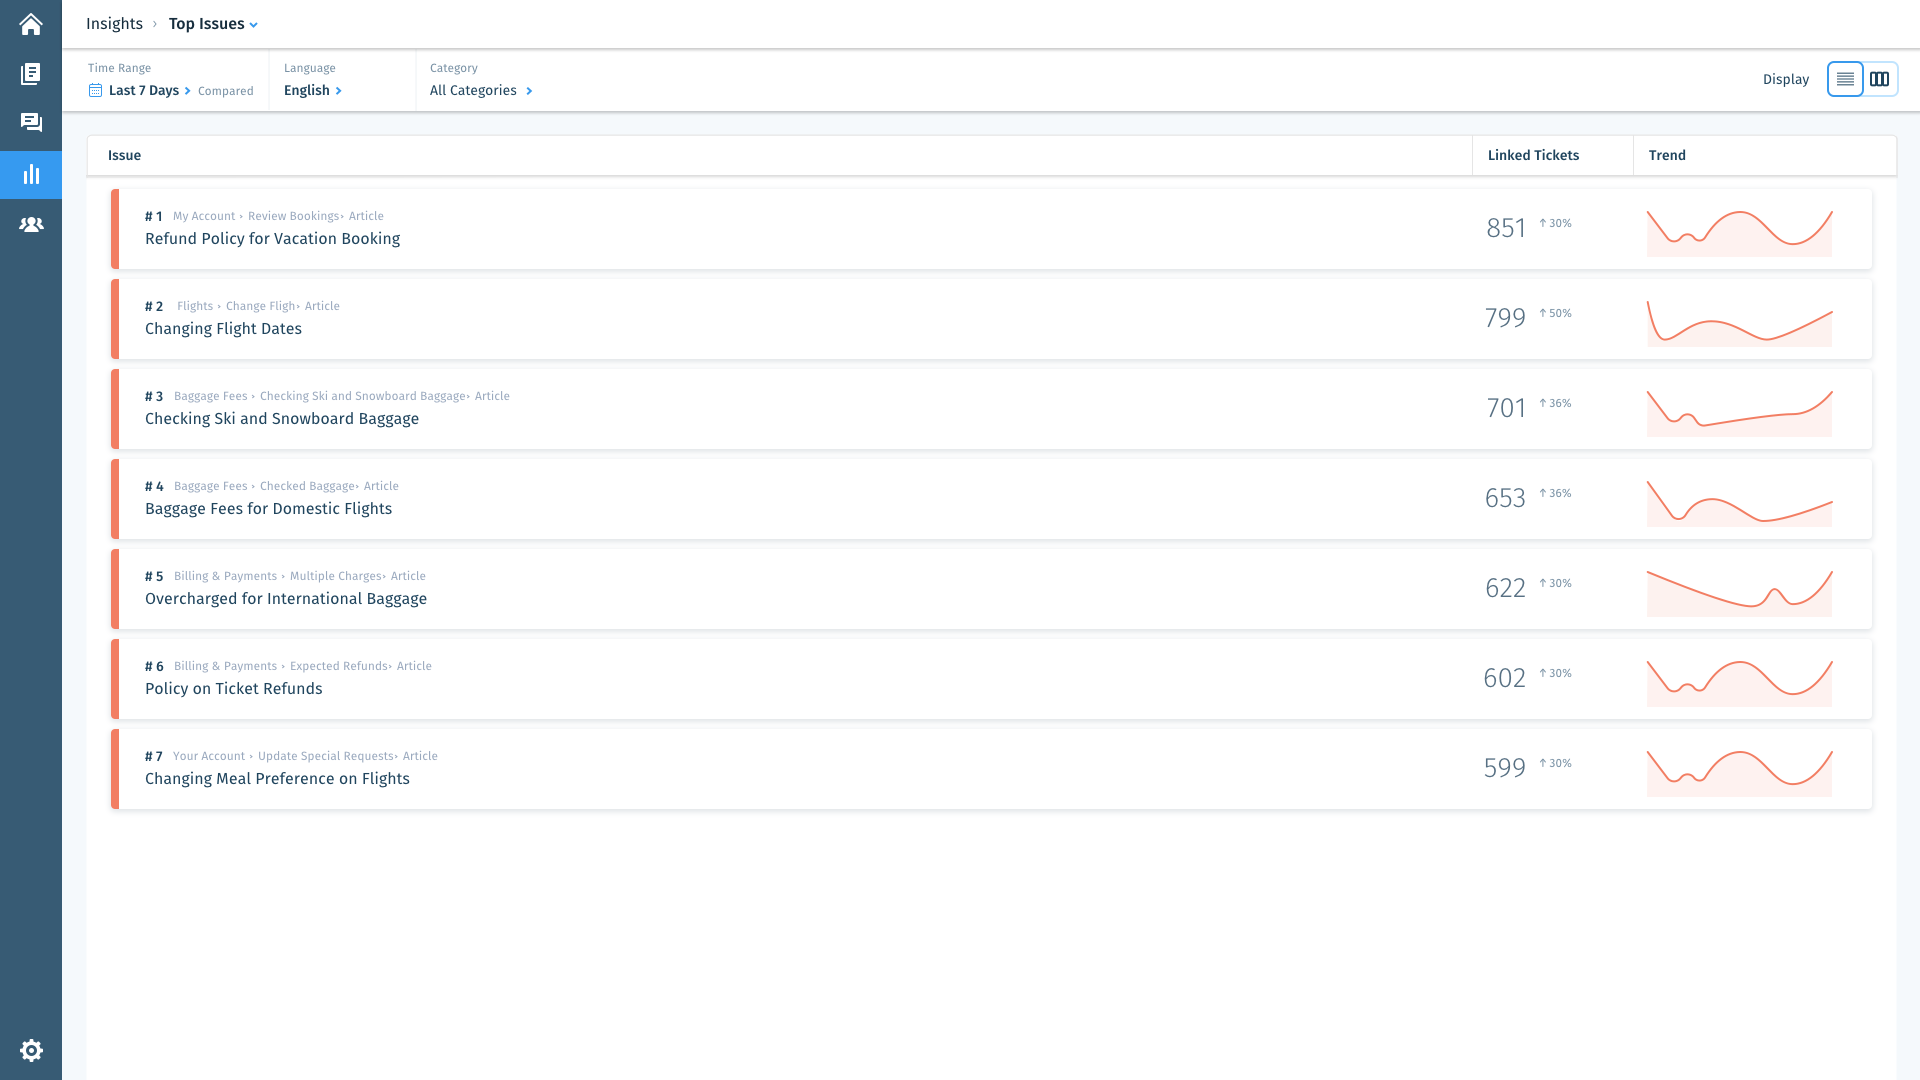The height and width of the screenshot is (1080, 1920).
Task: Open the articles document icon in sidebar
Action: 31,74
